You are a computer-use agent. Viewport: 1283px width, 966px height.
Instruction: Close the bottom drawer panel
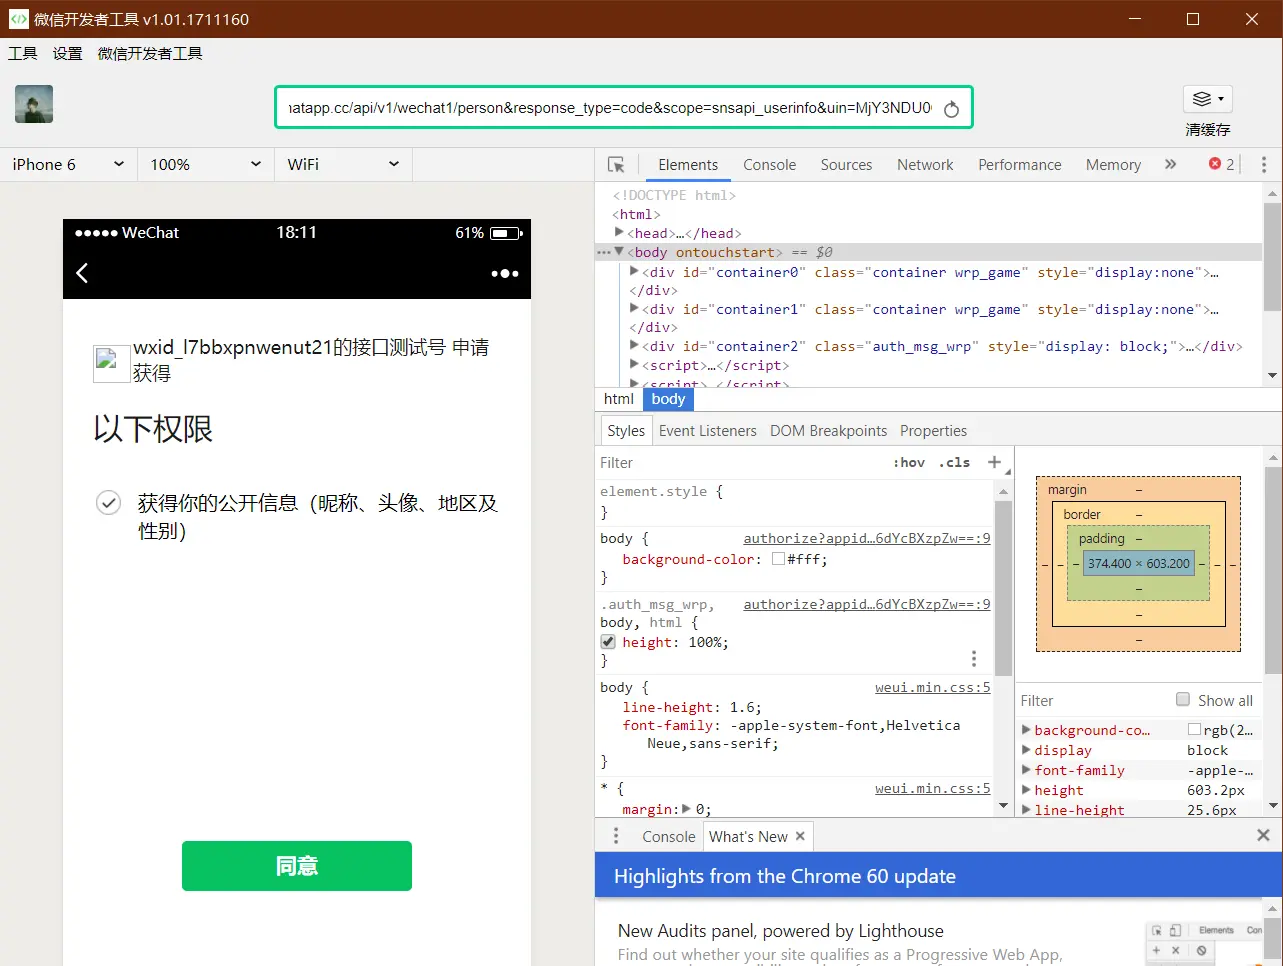click(x=1263, y=835)
